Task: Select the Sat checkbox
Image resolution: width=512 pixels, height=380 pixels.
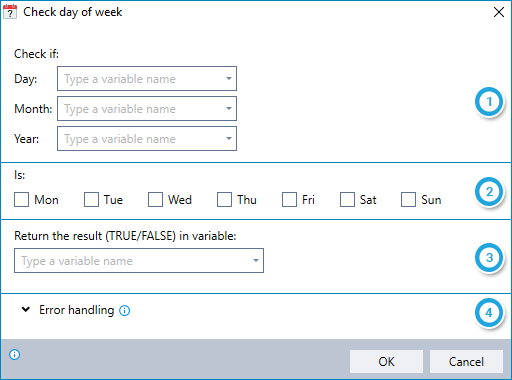Action: point(347,200)
